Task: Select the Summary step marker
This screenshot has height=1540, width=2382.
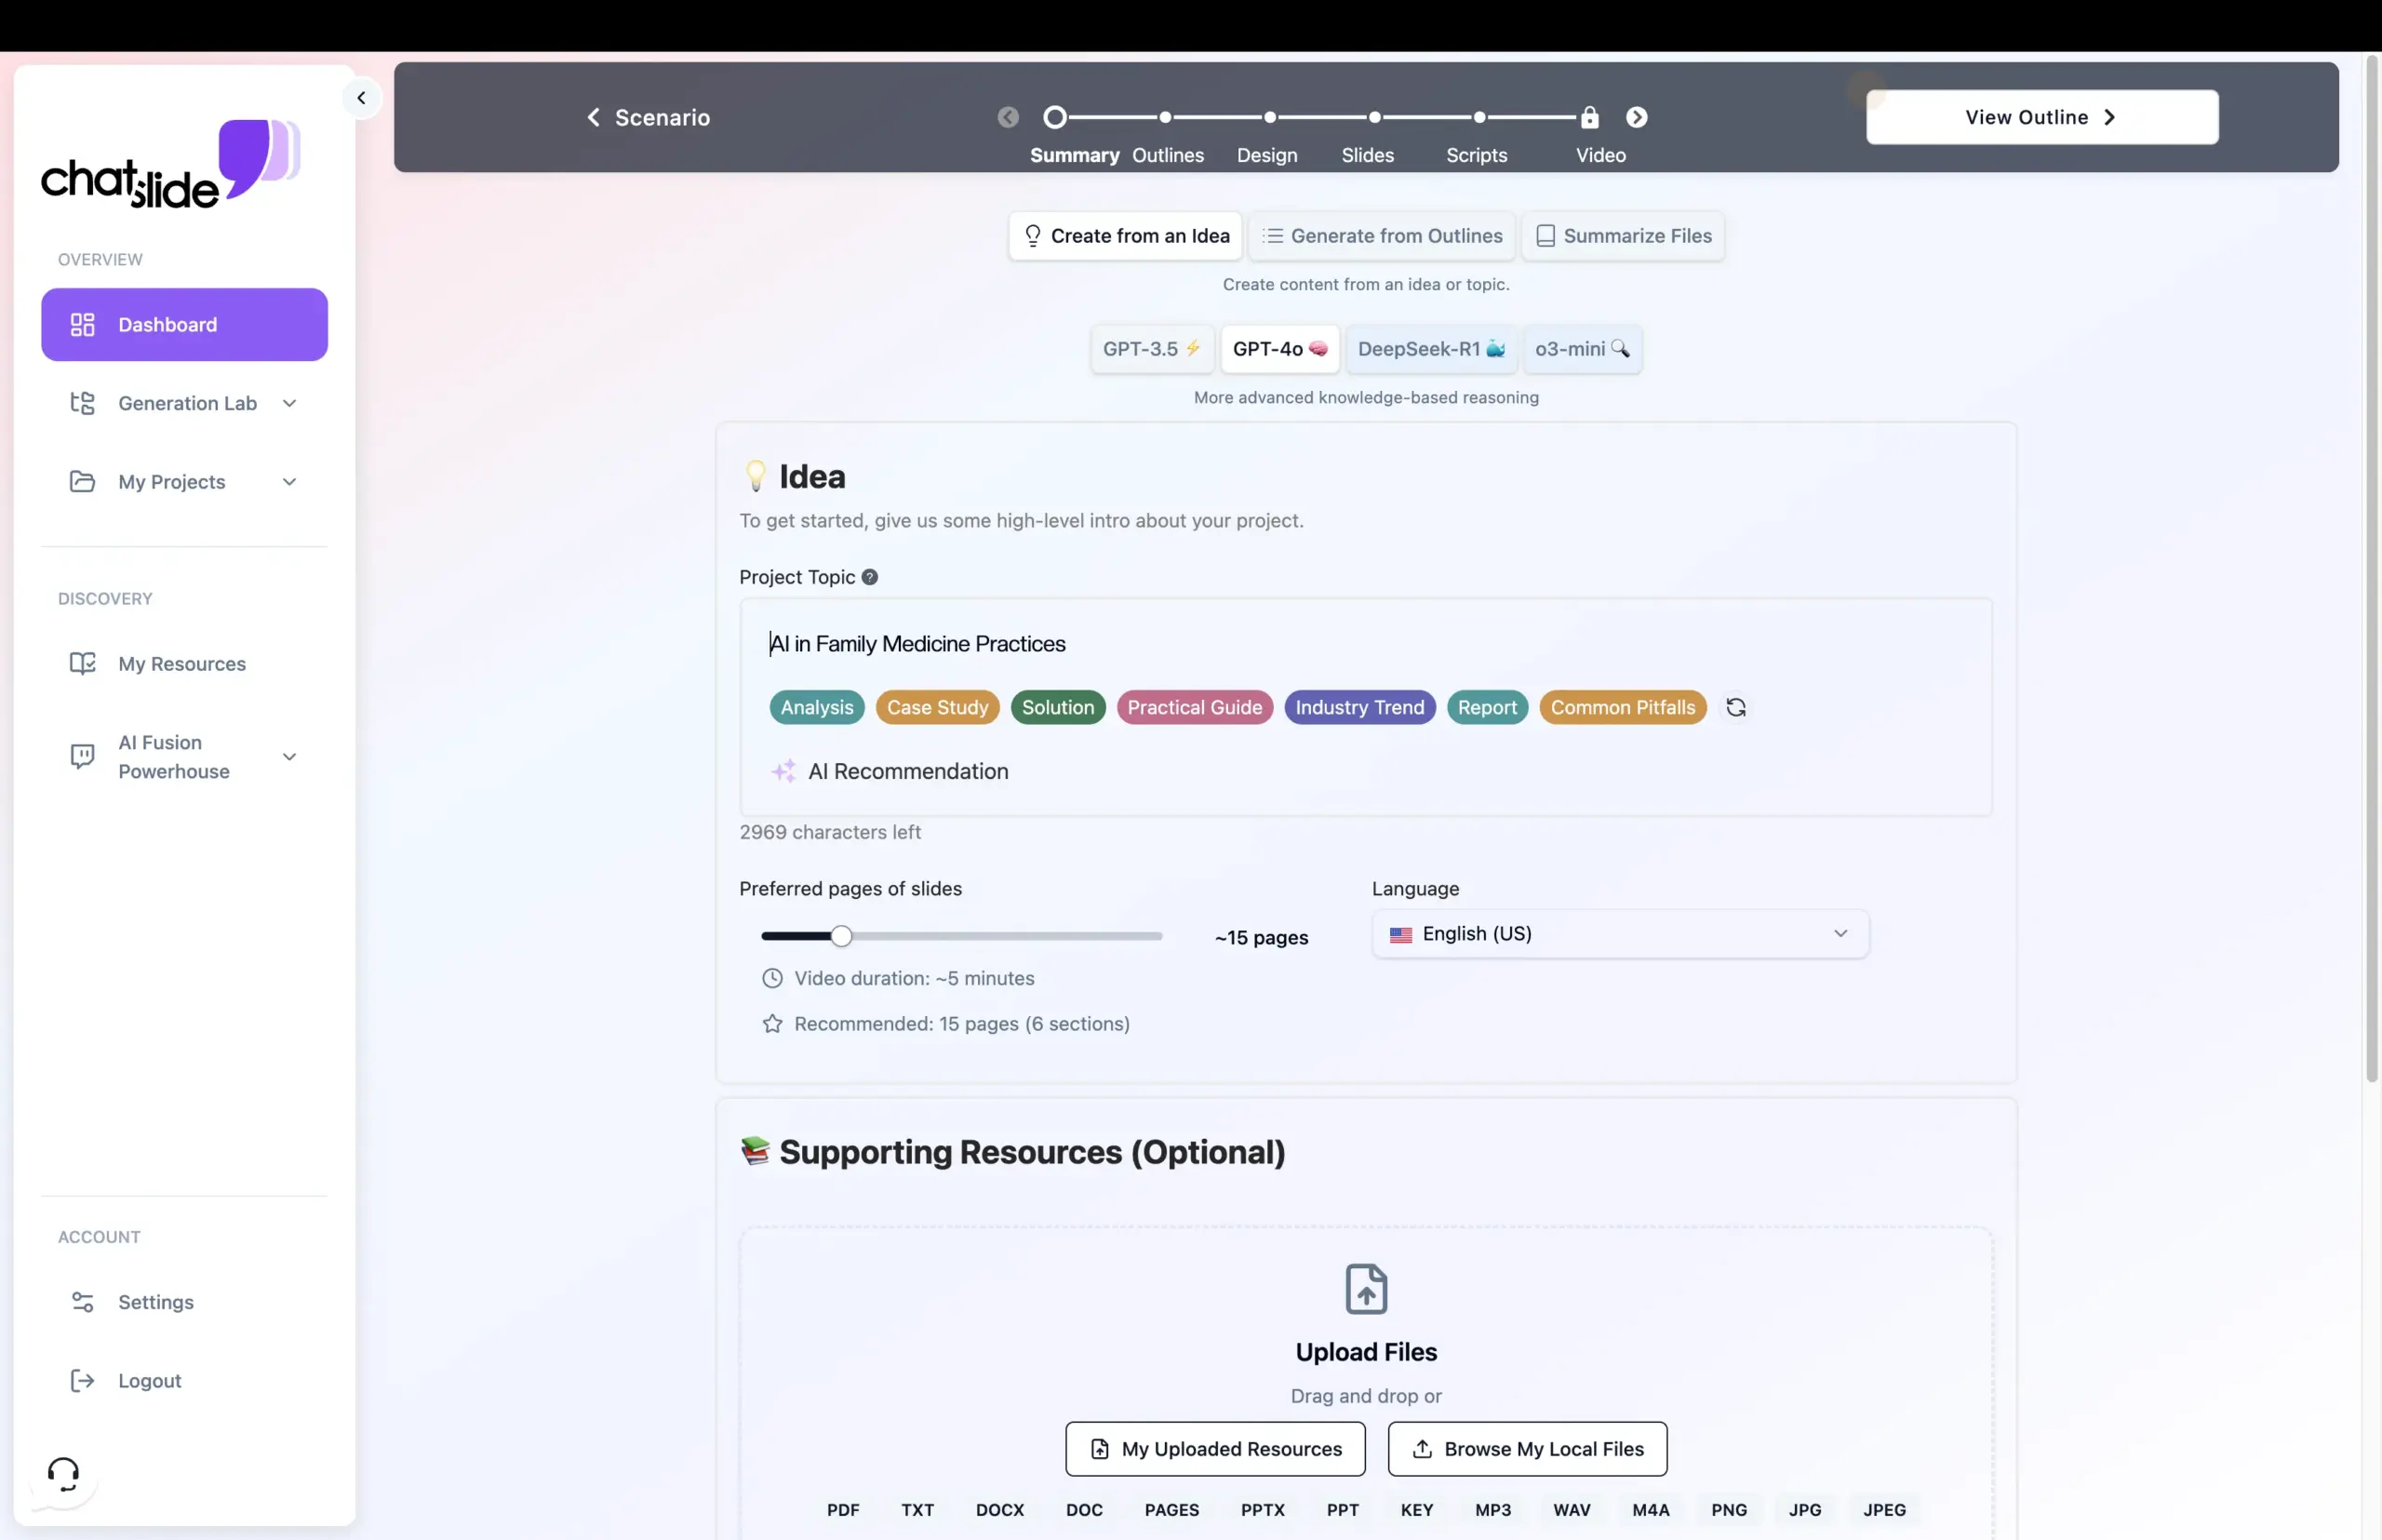Action: [x=1054, y=118]
